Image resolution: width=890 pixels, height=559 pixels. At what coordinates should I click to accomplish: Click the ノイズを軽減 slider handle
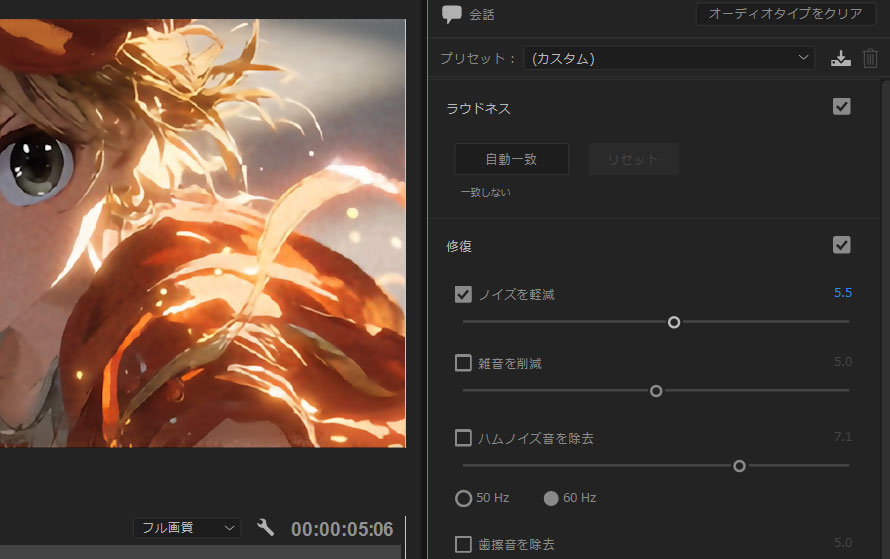tap(674, 322)
